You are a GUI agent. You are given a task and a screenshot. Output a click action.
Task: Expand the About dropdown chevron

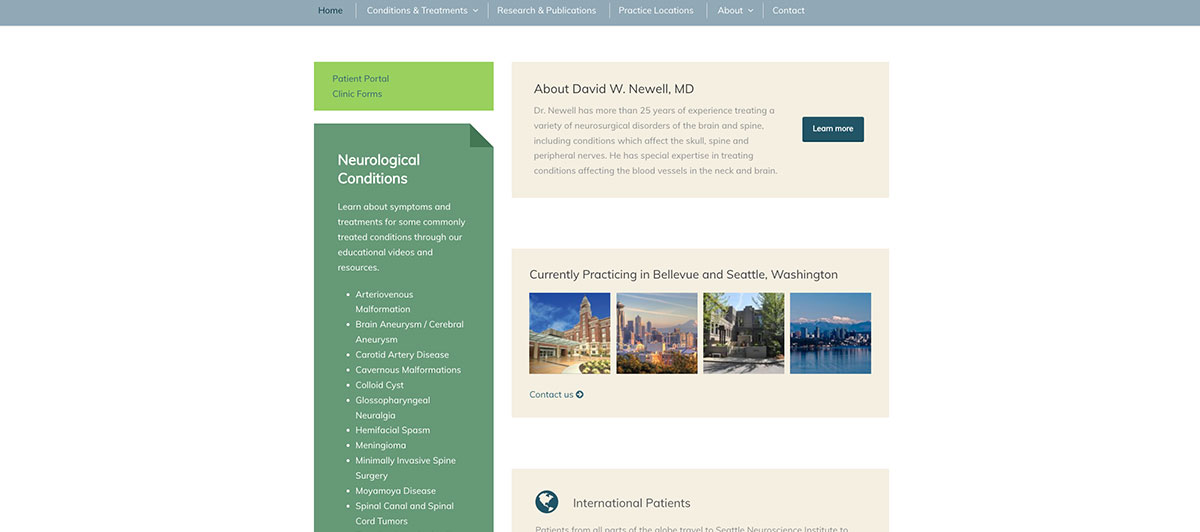pos(750,11)
